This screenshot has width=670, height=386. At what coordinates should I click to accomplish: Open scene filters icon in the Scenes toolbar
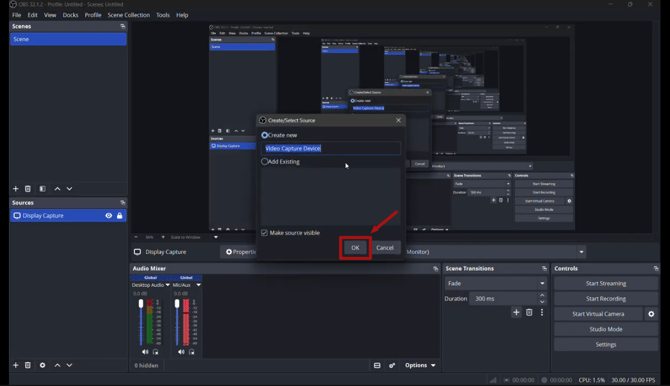[x=42, y=189]
